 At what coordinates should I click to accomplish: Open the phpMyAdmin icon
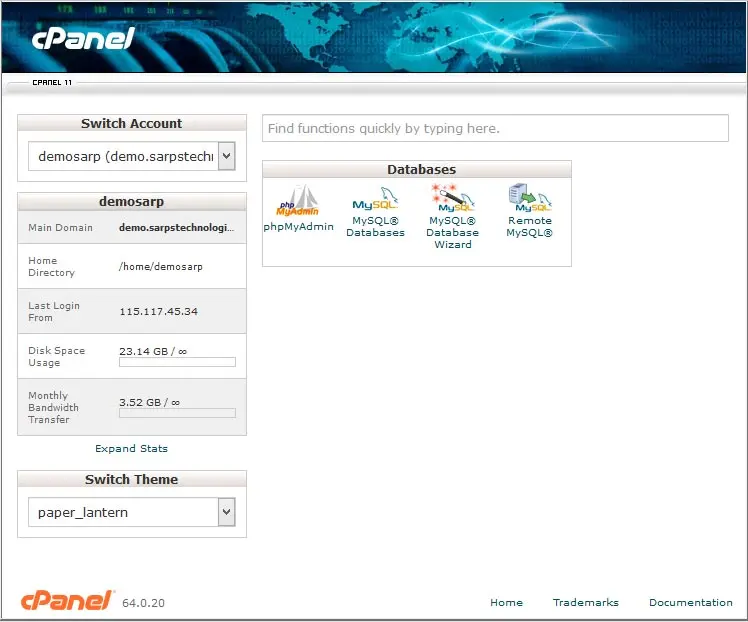coord(298,200)
